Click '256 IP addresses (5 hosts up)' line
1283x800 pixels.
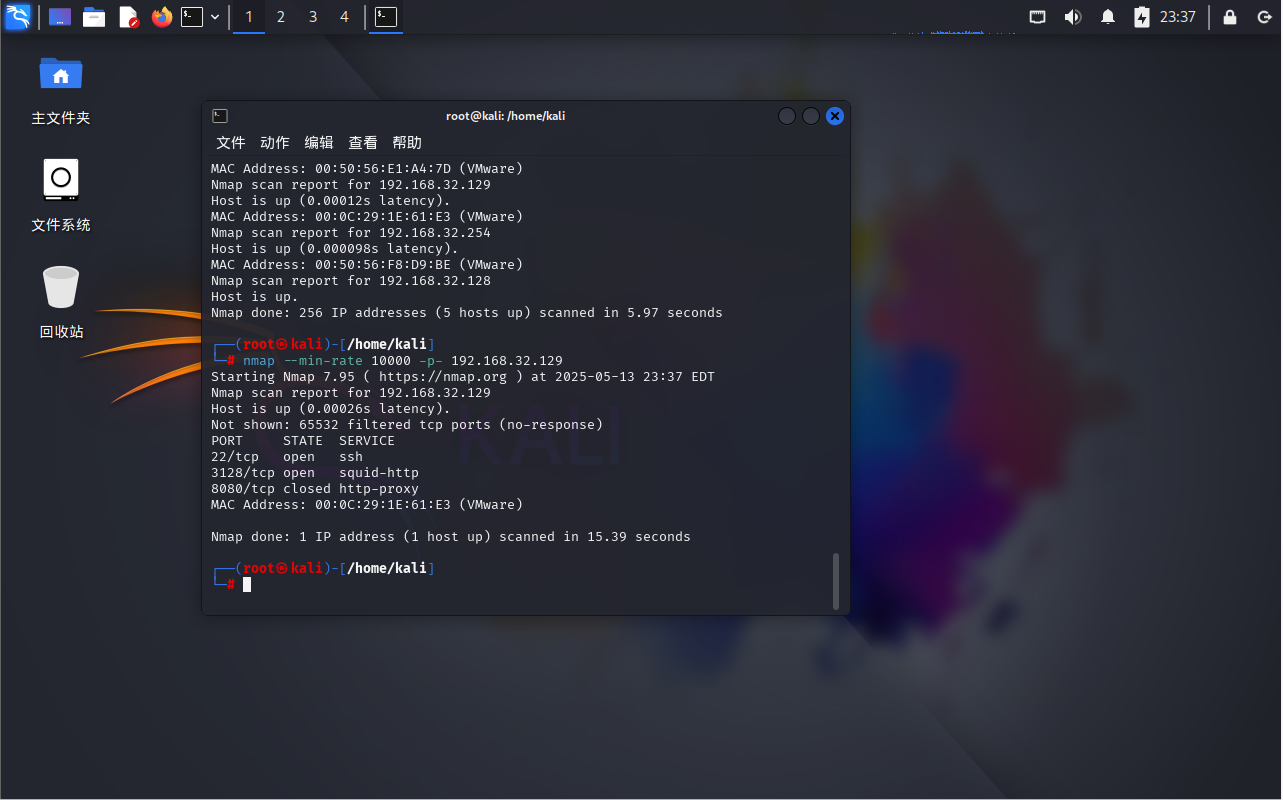pos(467,313)
